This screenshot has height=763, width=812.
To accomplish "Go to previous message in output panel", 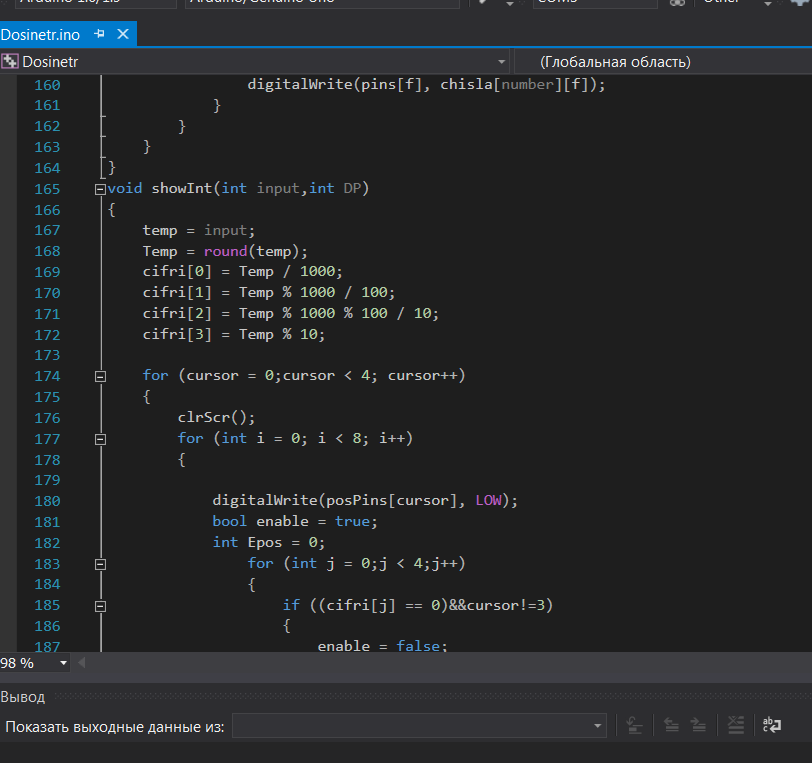I will point(671,725).
